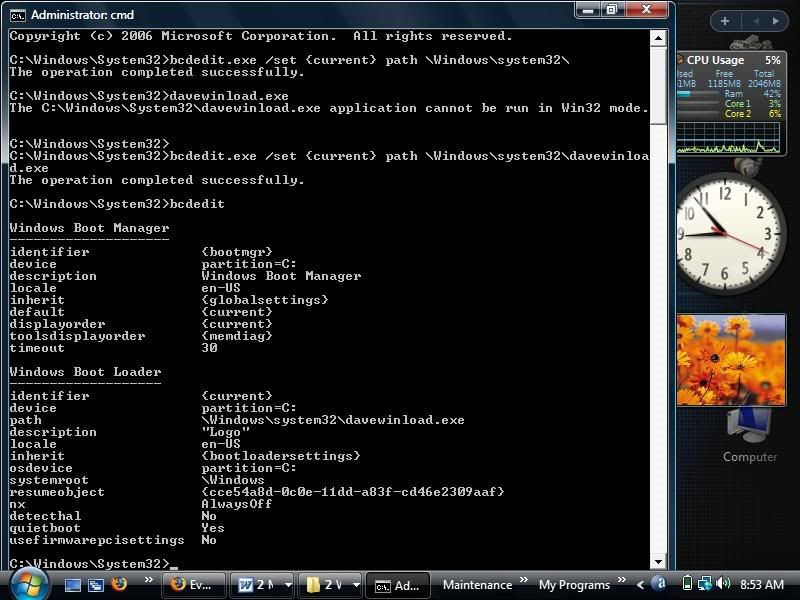Launch Firefox from Quick Launch
The height and width of the screenshot is (600, 800).
tap(119, 584)
